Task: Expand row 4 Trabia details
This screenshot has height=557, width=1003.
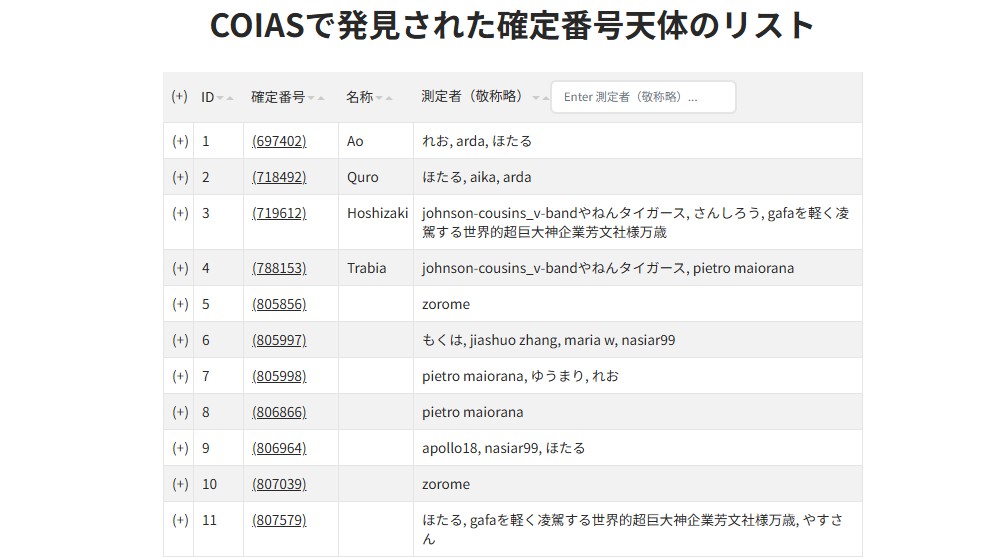Action: click(180, 267)
